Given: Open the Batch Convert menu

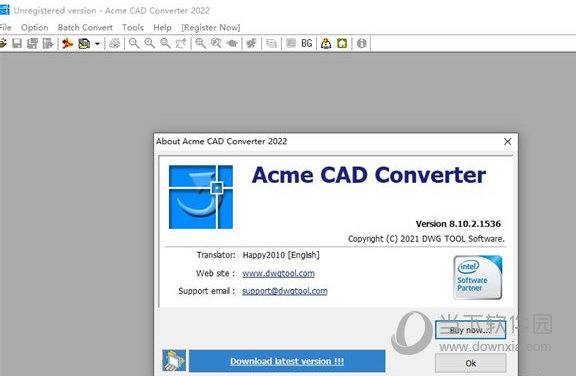Looking at the screenshot, I should (85, 28).
